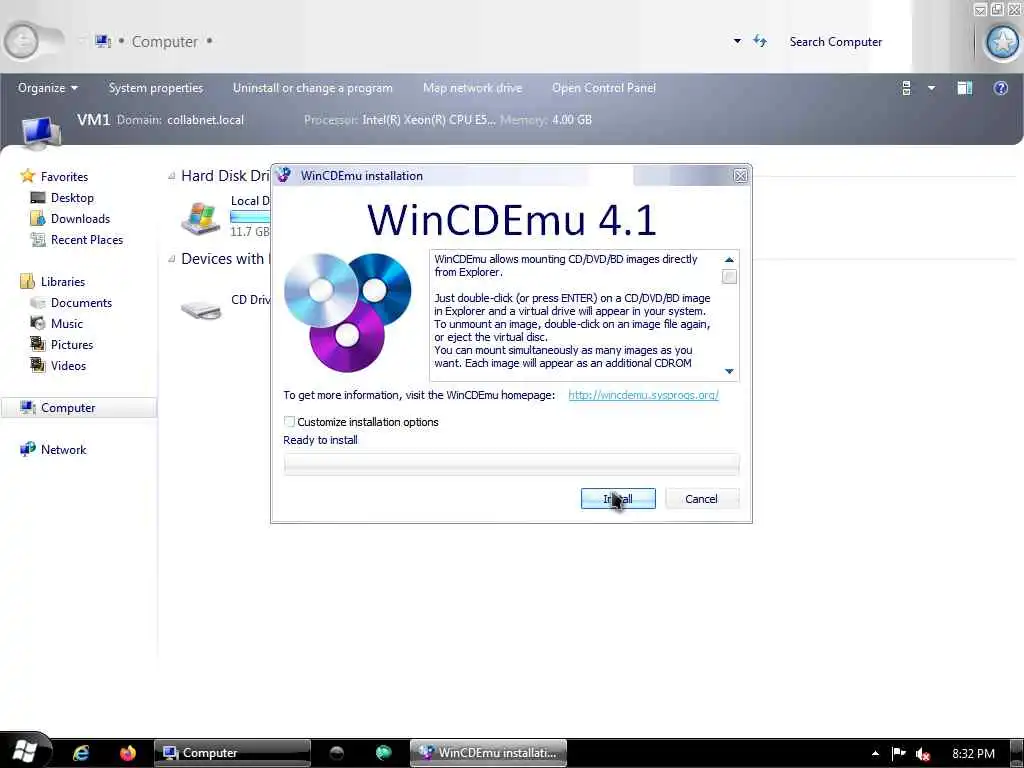Click the VM1 computer details icon

[41, 131]
